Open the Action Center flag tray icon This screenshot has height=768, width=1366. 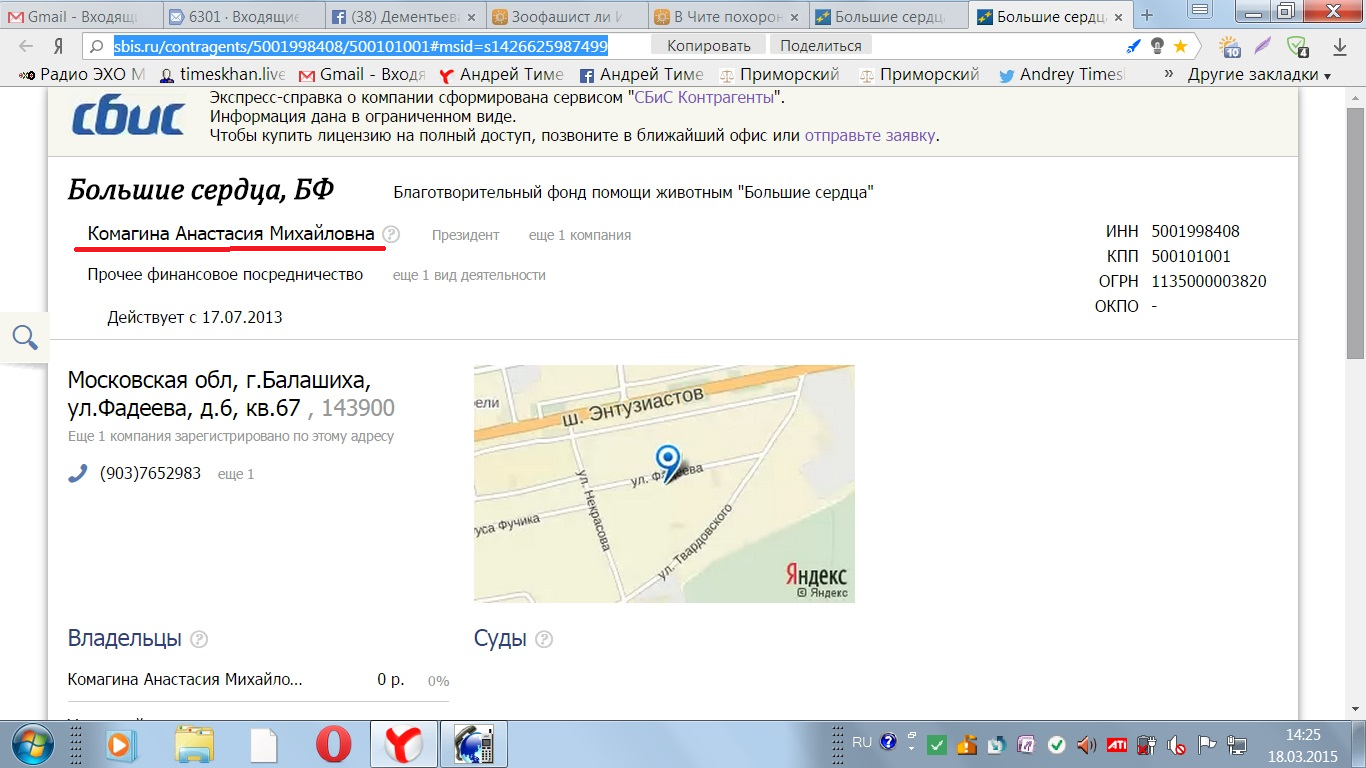point(1207,745)
